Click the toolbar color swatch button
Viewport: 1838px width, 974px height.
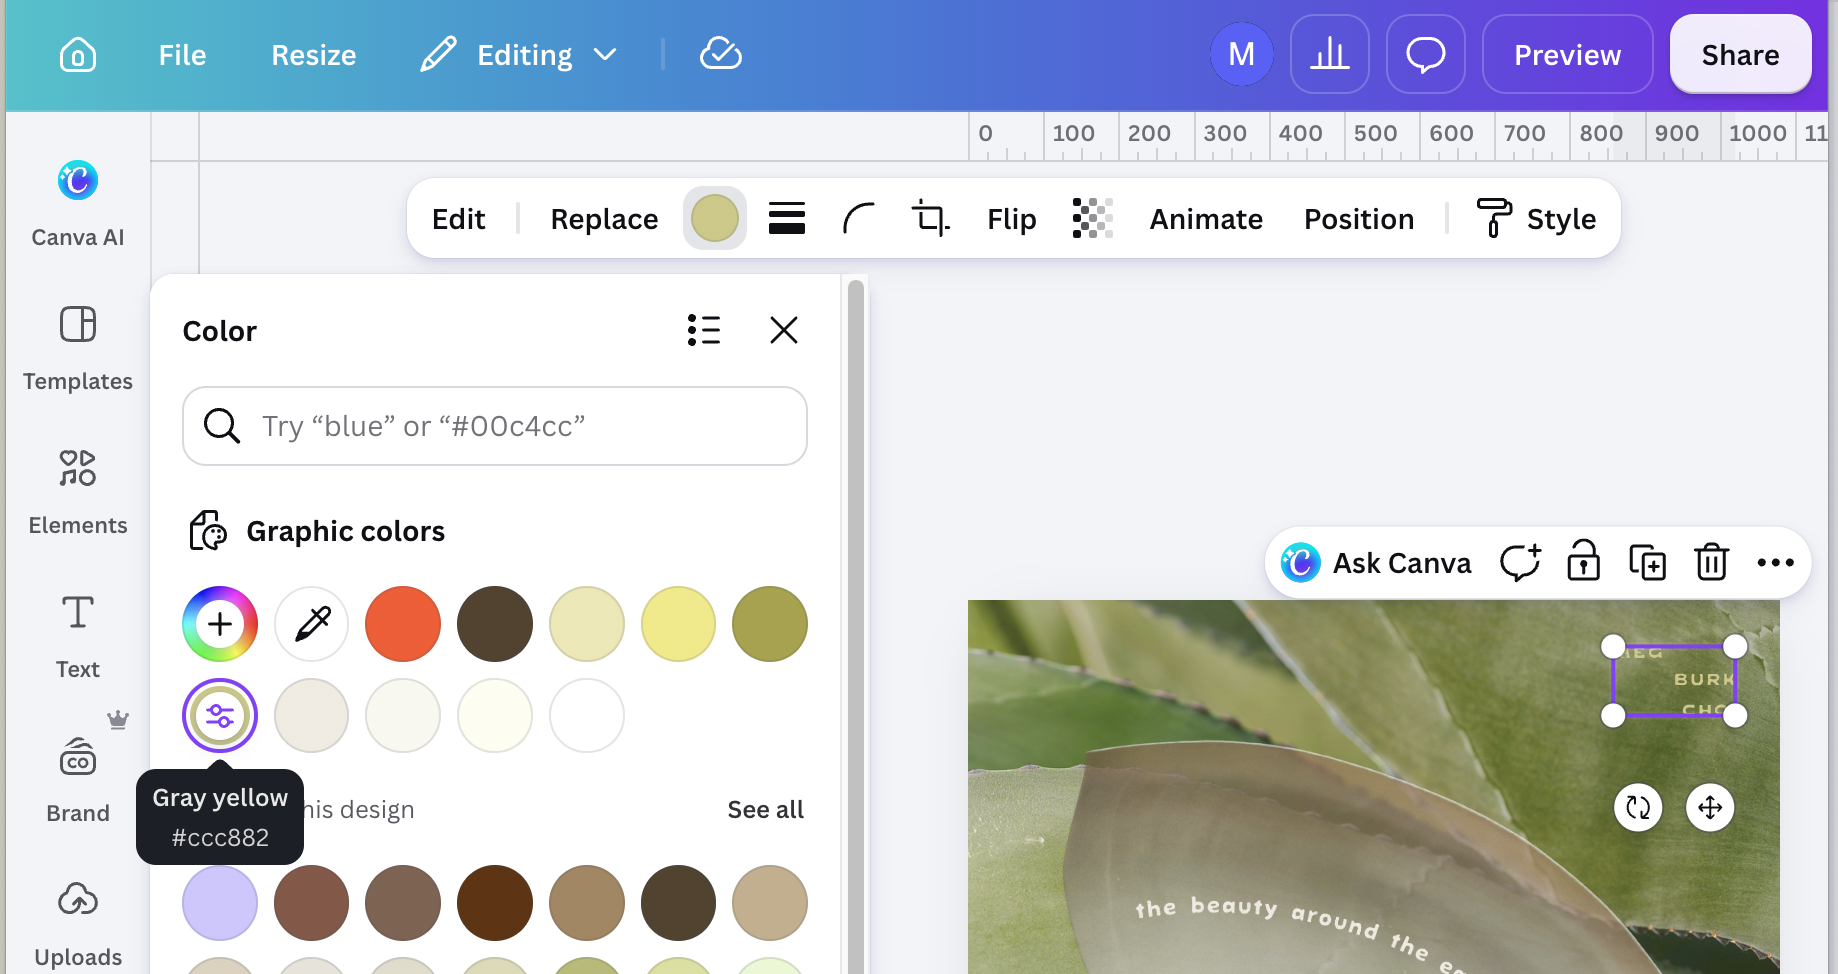tap(715, 218)
